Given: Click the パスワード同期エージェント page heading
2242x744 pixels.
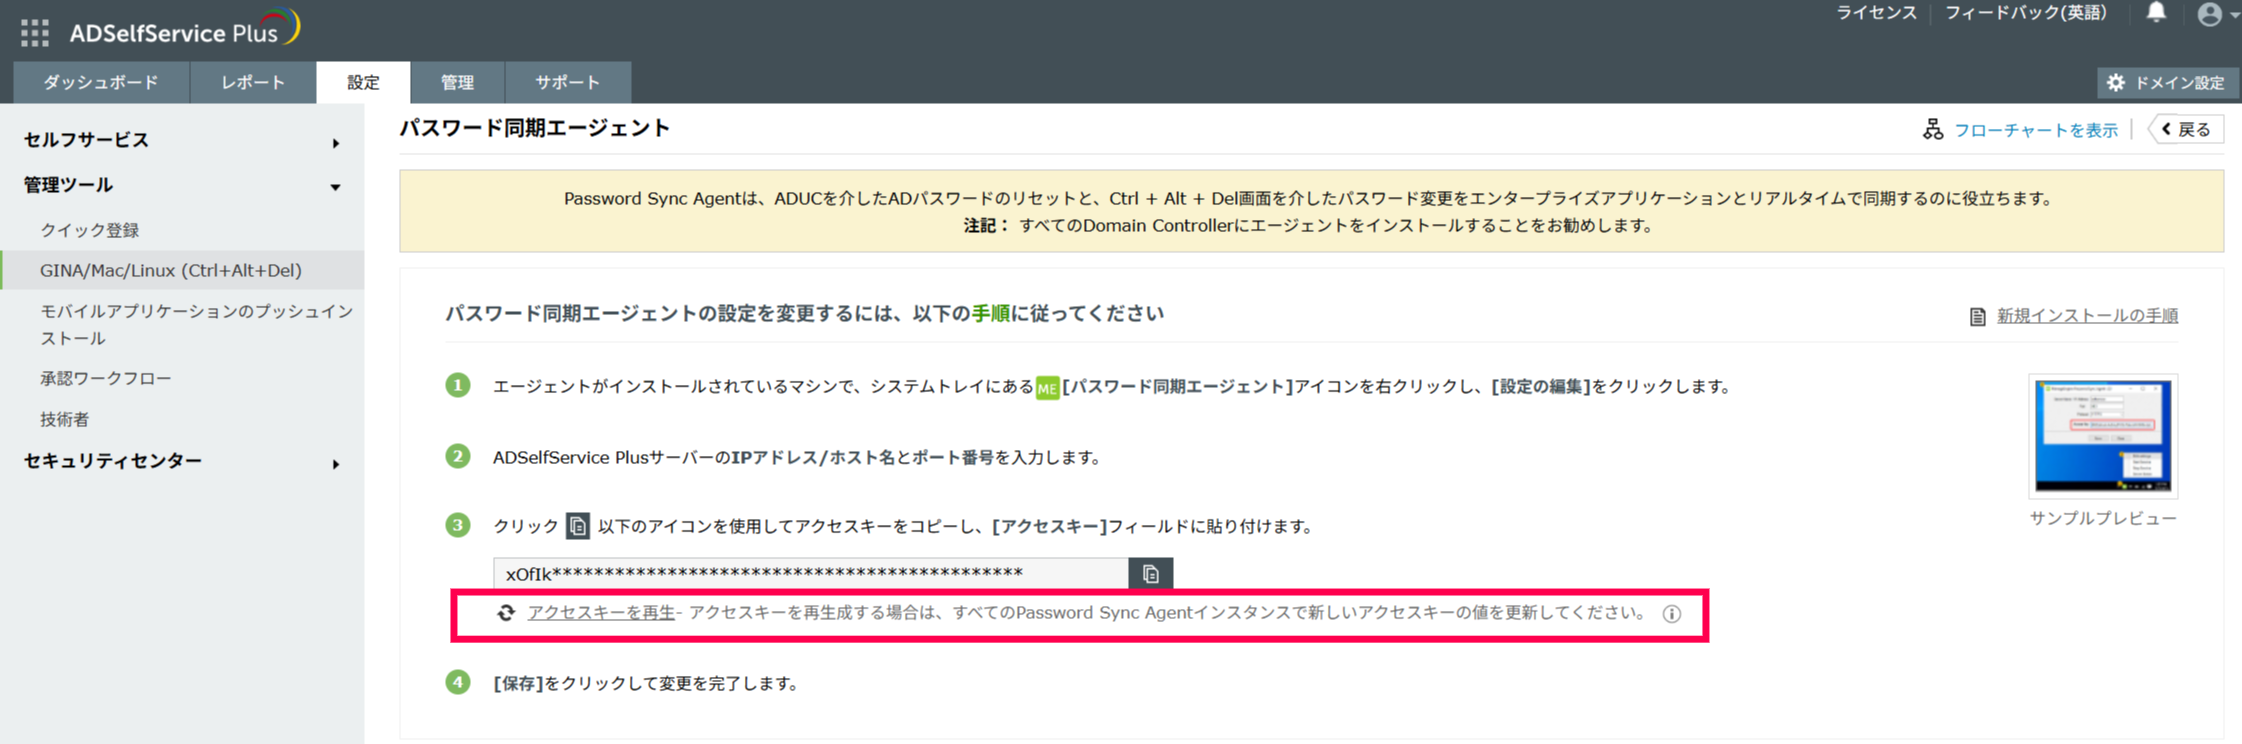Looking at the screenshot, I should coord(535,128).
